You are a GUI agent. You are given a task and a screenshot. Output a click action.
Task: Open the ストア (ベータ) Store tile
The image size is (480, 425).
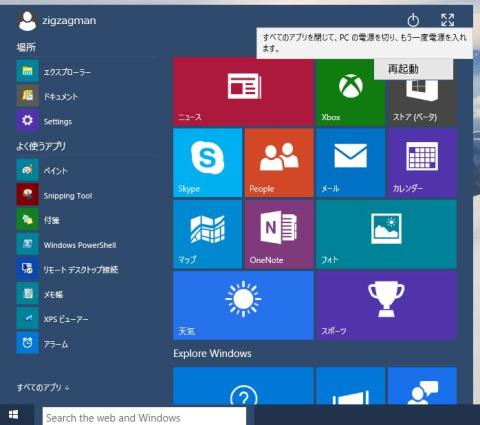tap(422, 102)
